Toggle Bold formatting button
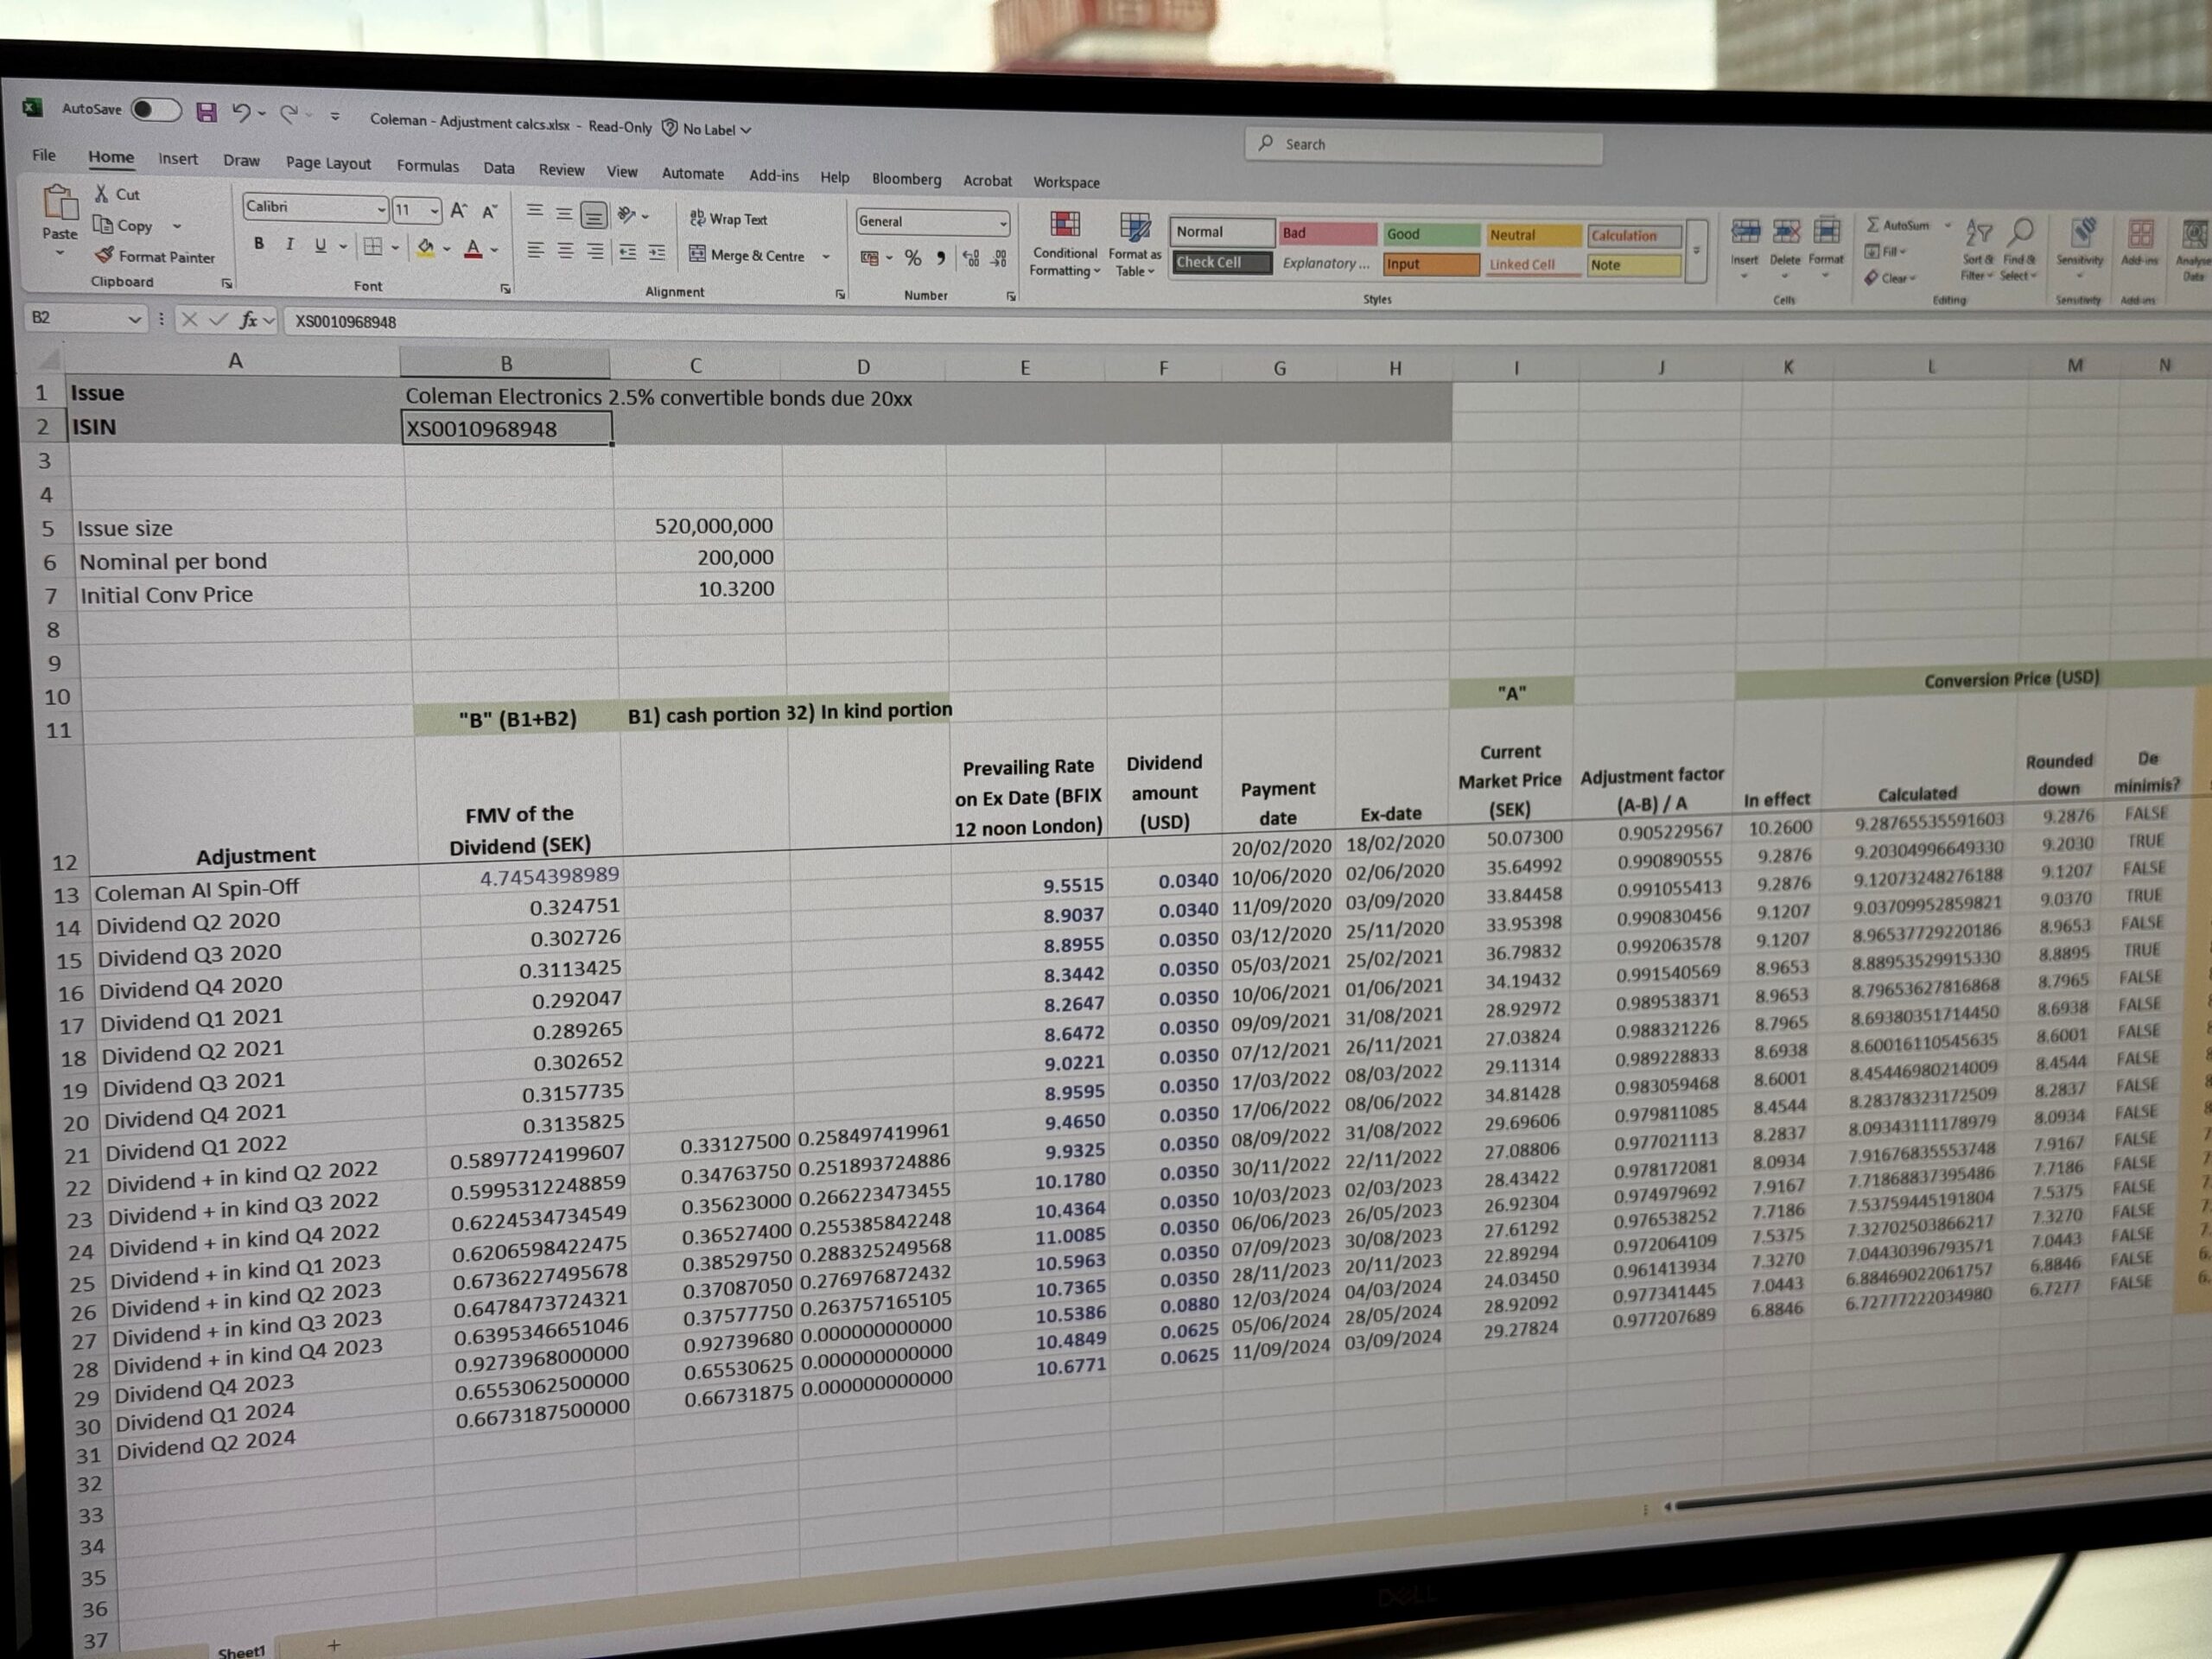This screenshot has width=2212, height=1659. pos(259,243)
